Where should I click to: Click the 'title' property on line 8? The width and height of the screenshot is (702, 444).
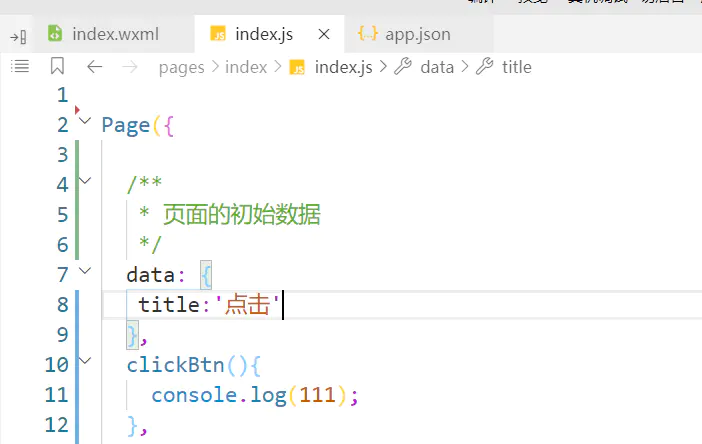click(169, 305)
